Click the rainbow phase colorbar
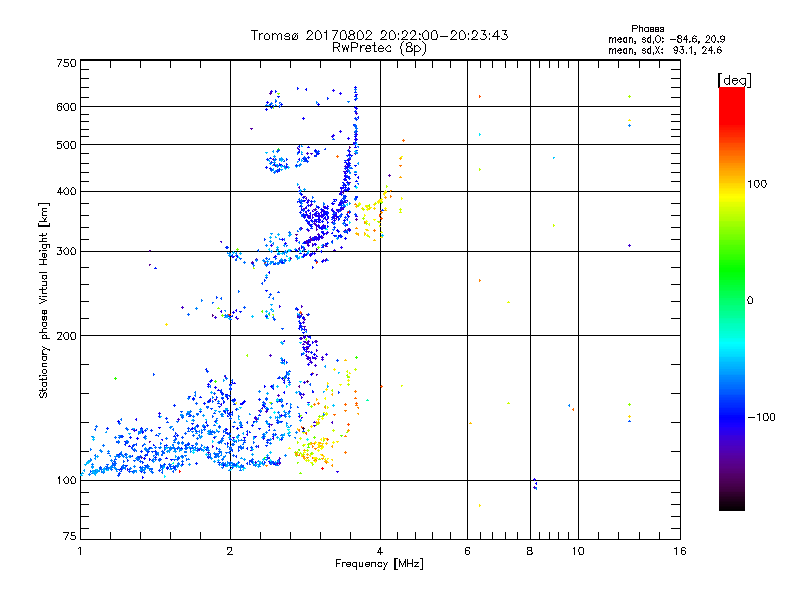 coord(732,298)
